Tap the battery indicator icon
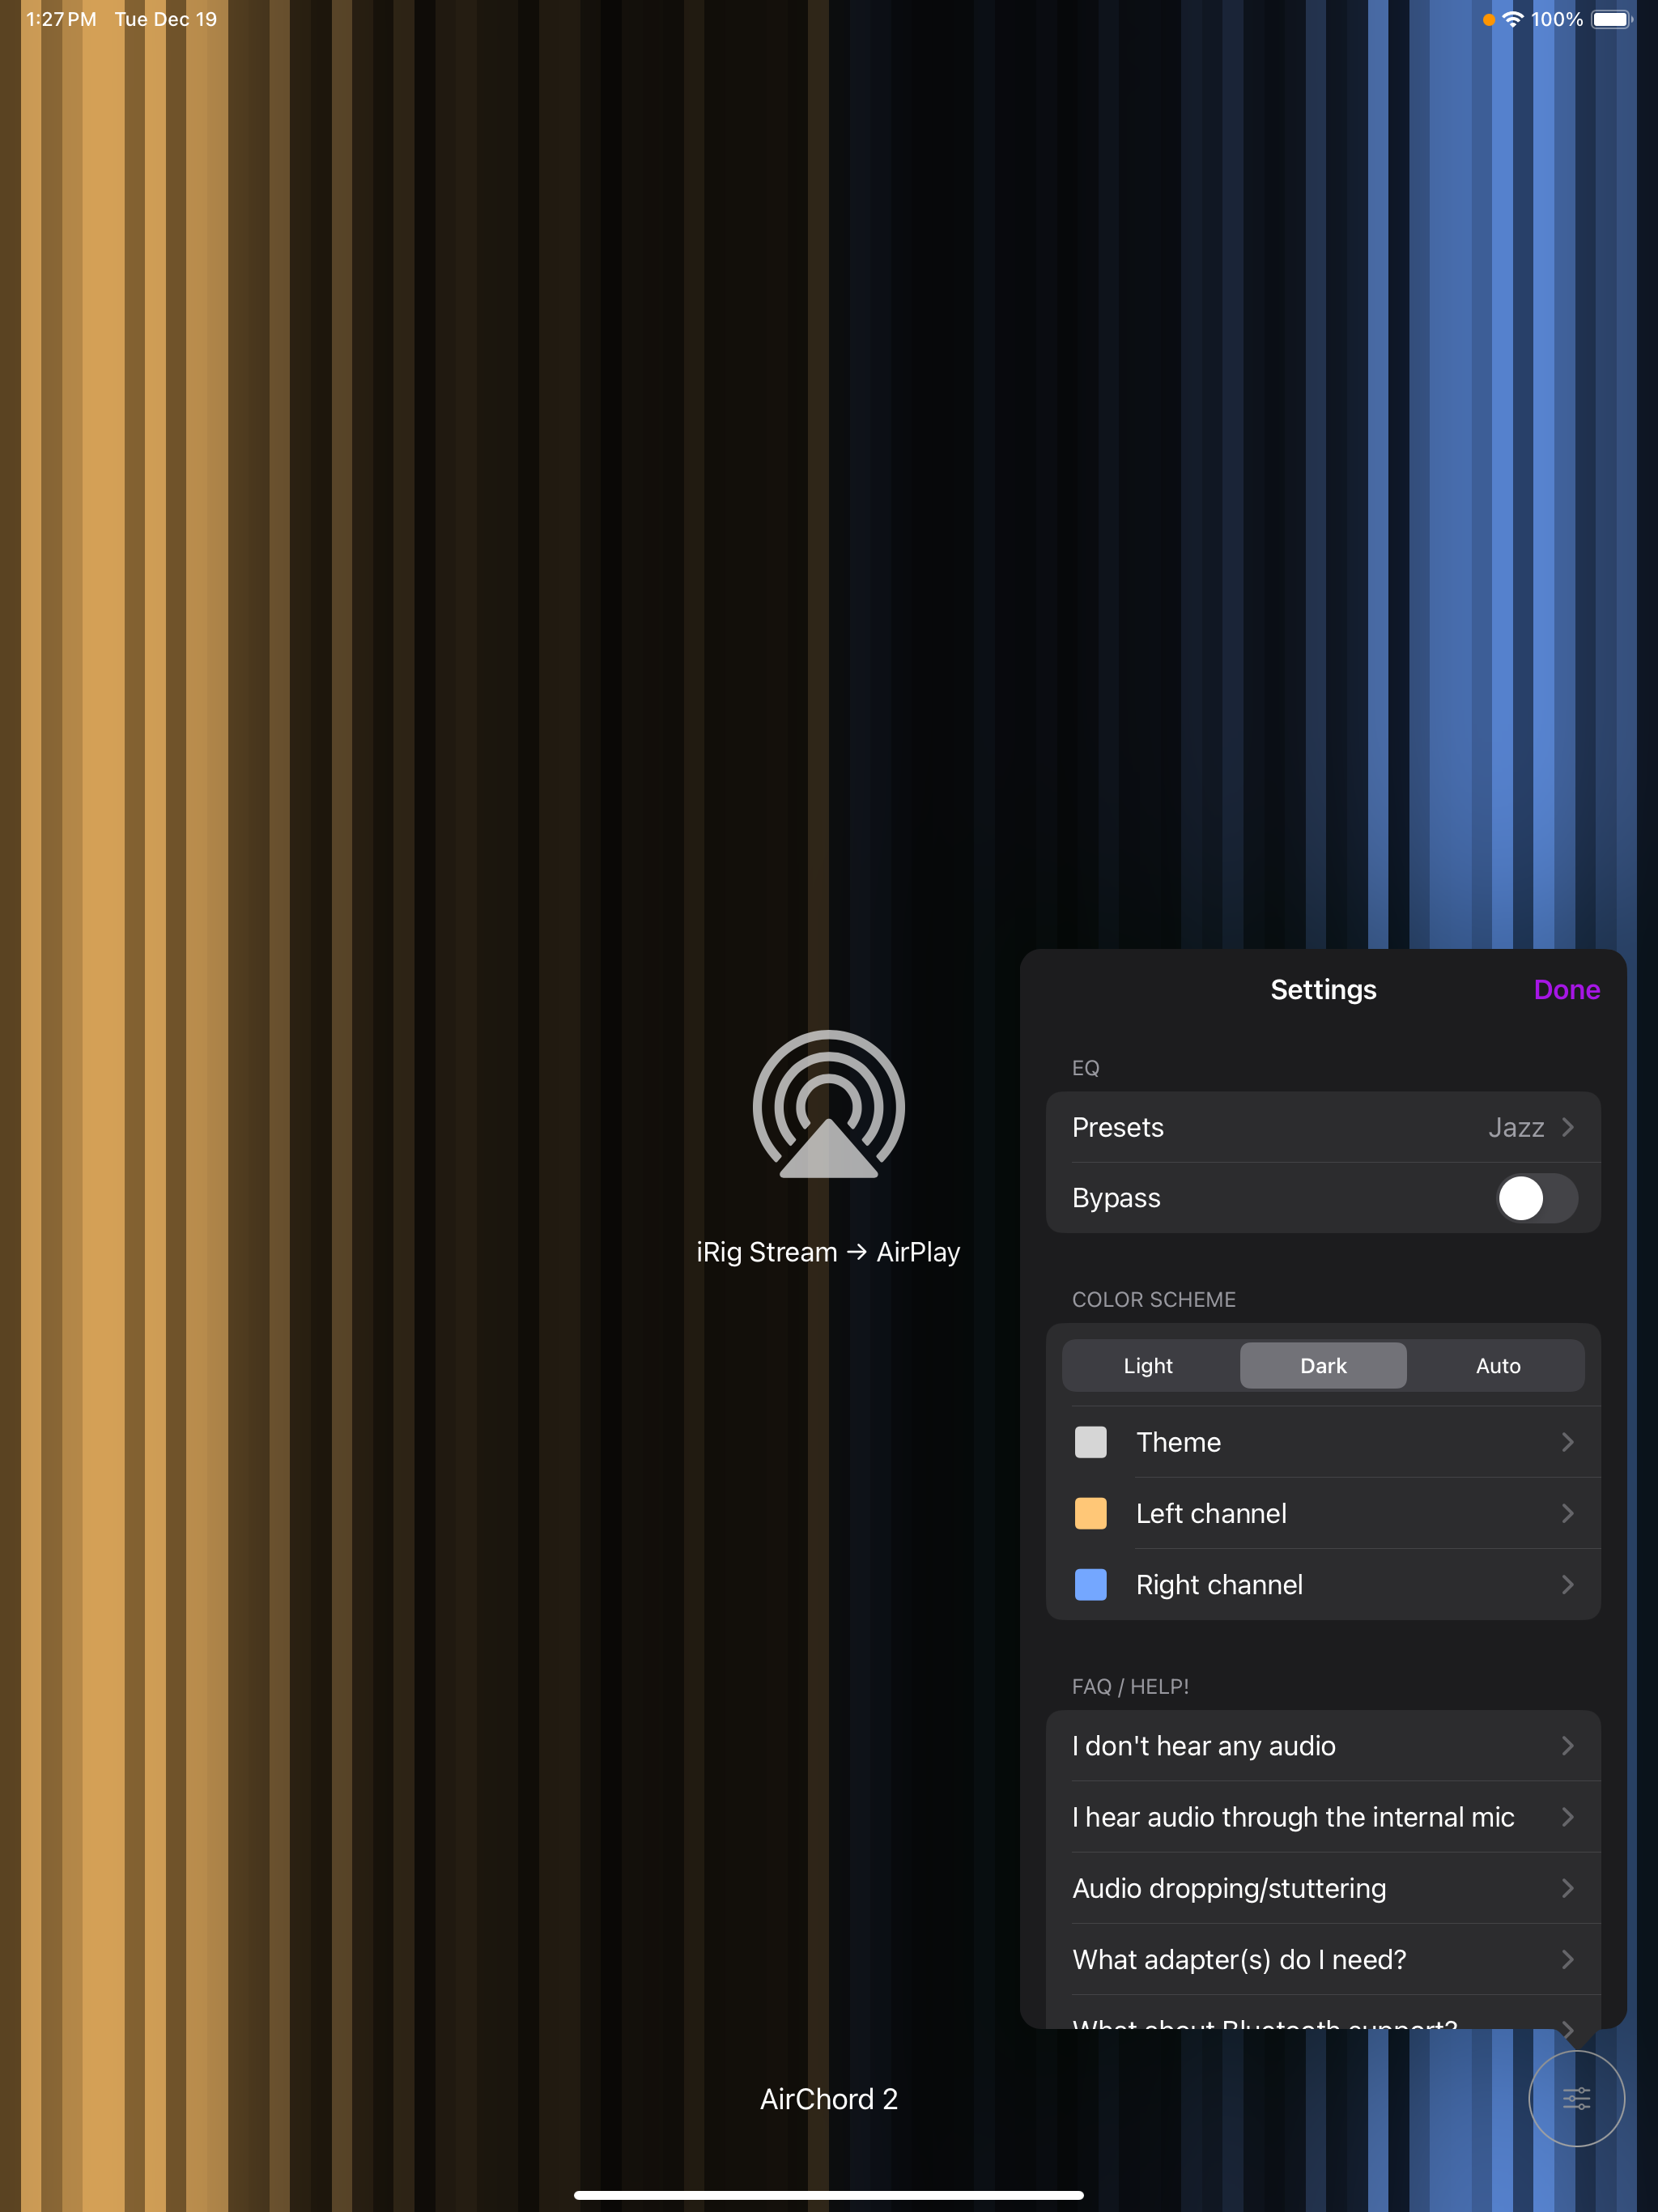 1610,19
